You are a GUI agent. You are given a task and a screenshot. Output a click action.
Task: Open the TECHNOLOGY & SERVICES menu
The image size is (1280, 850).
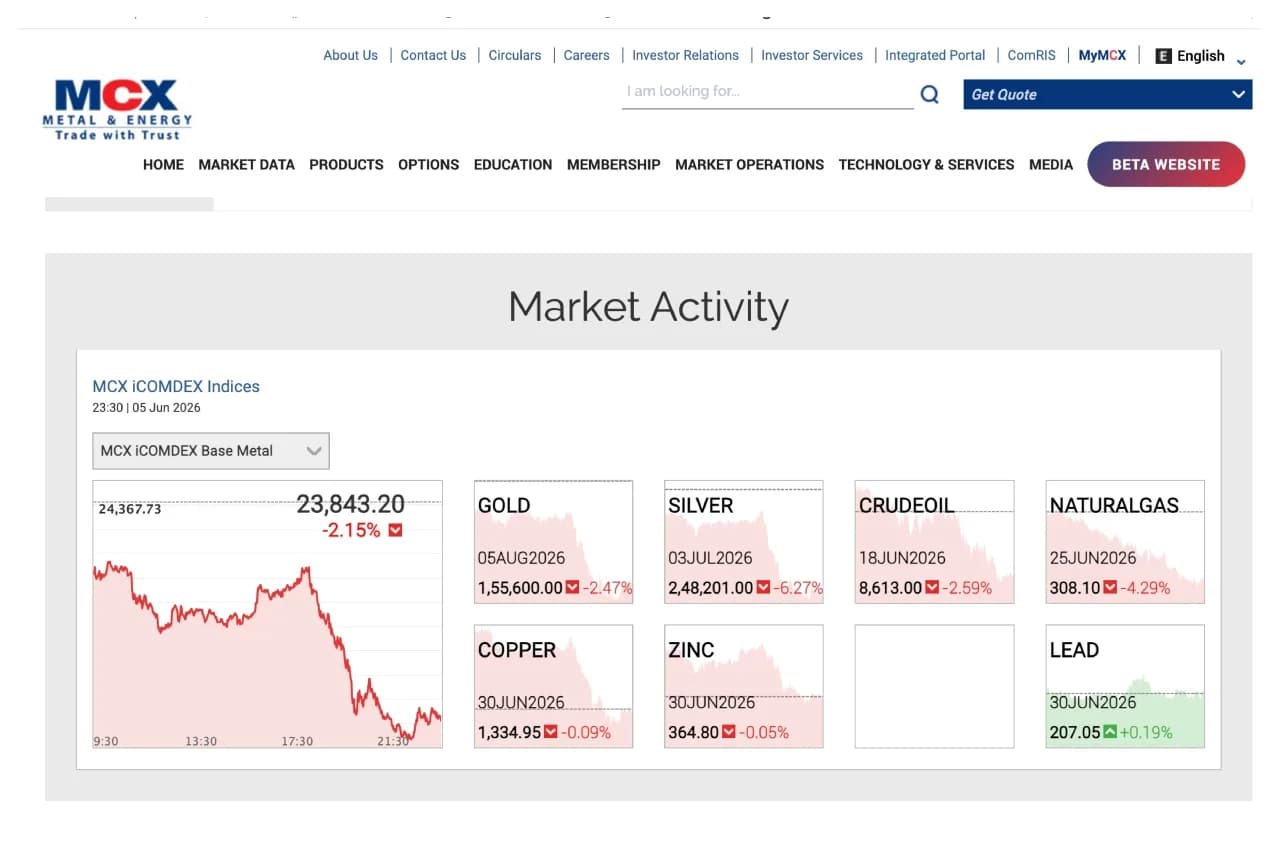coord(926,165)
